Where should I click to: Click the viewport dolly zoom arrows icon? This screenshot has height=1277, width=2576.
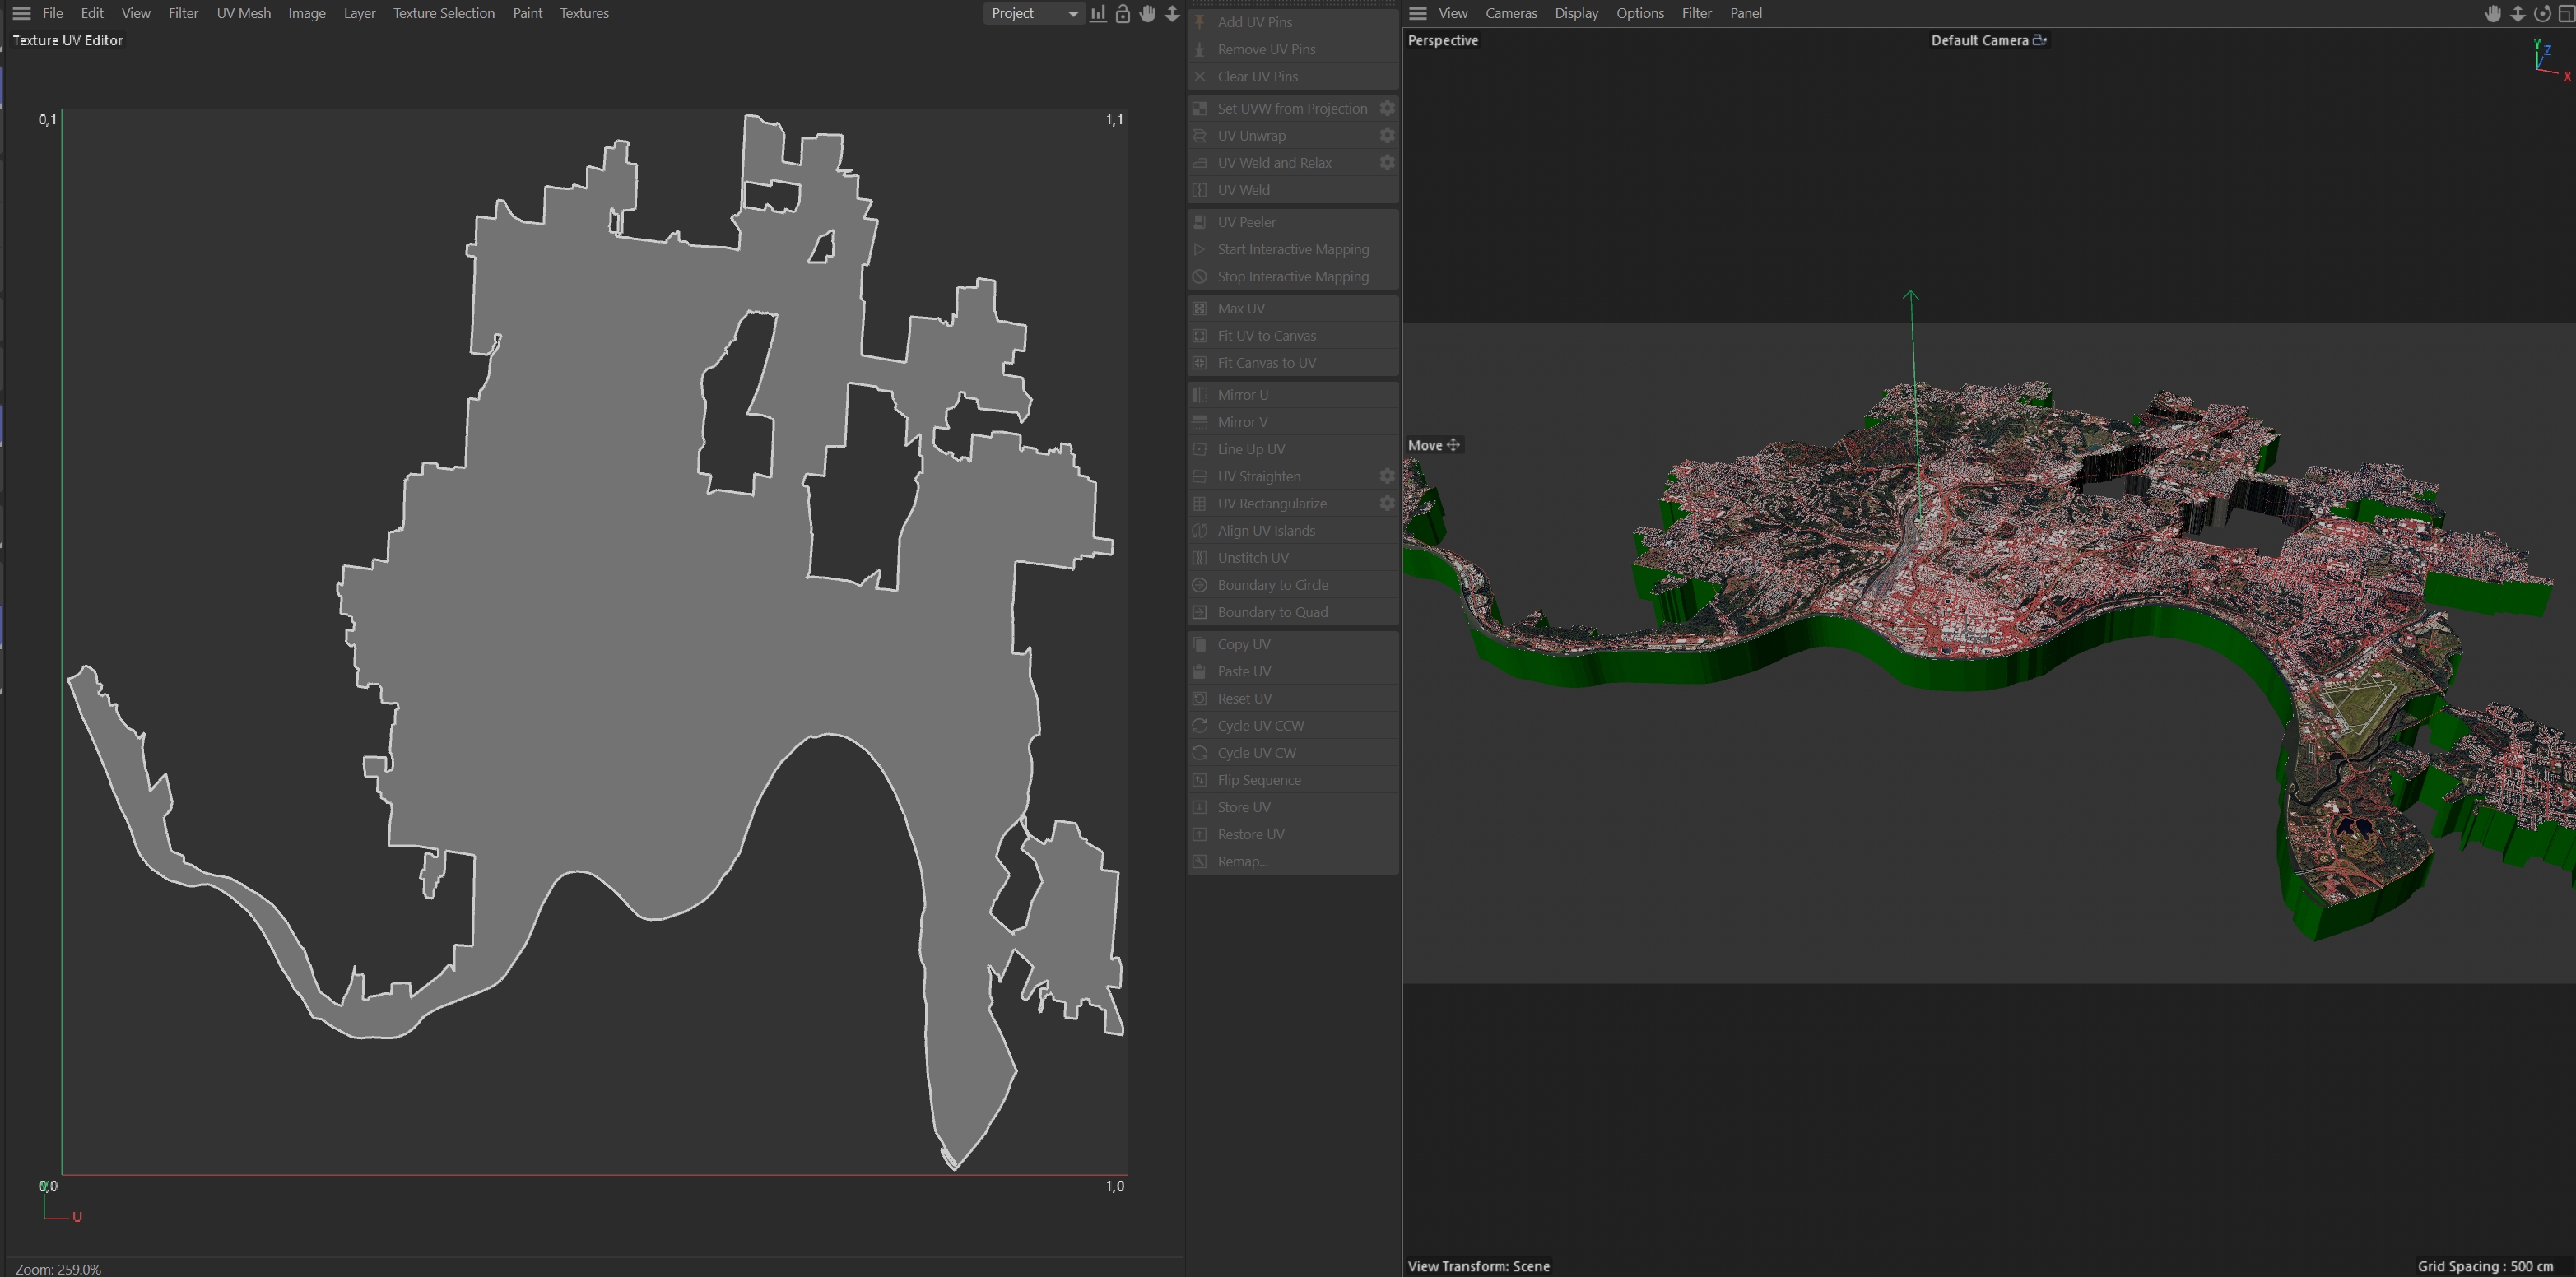point(2517,14)
